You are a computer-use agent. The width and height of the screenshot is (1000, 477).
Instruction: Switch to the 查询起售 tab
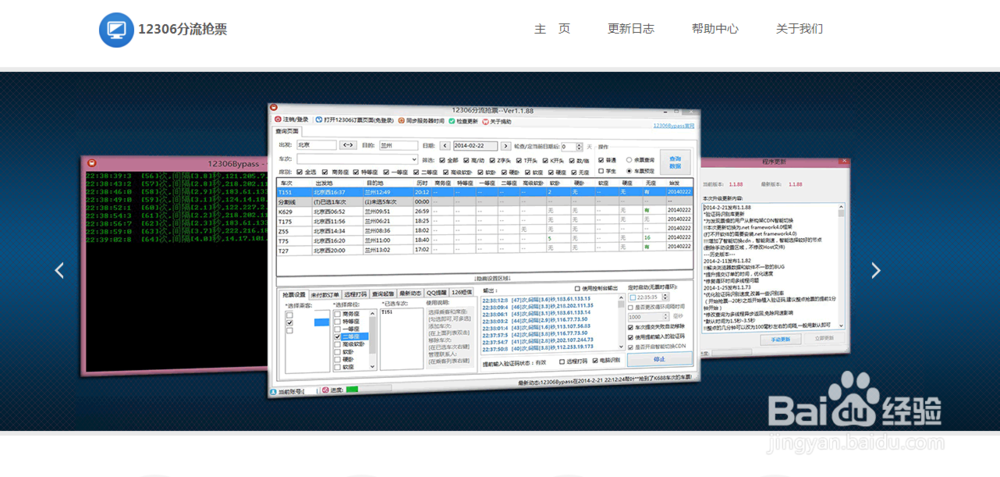[384, 293]
